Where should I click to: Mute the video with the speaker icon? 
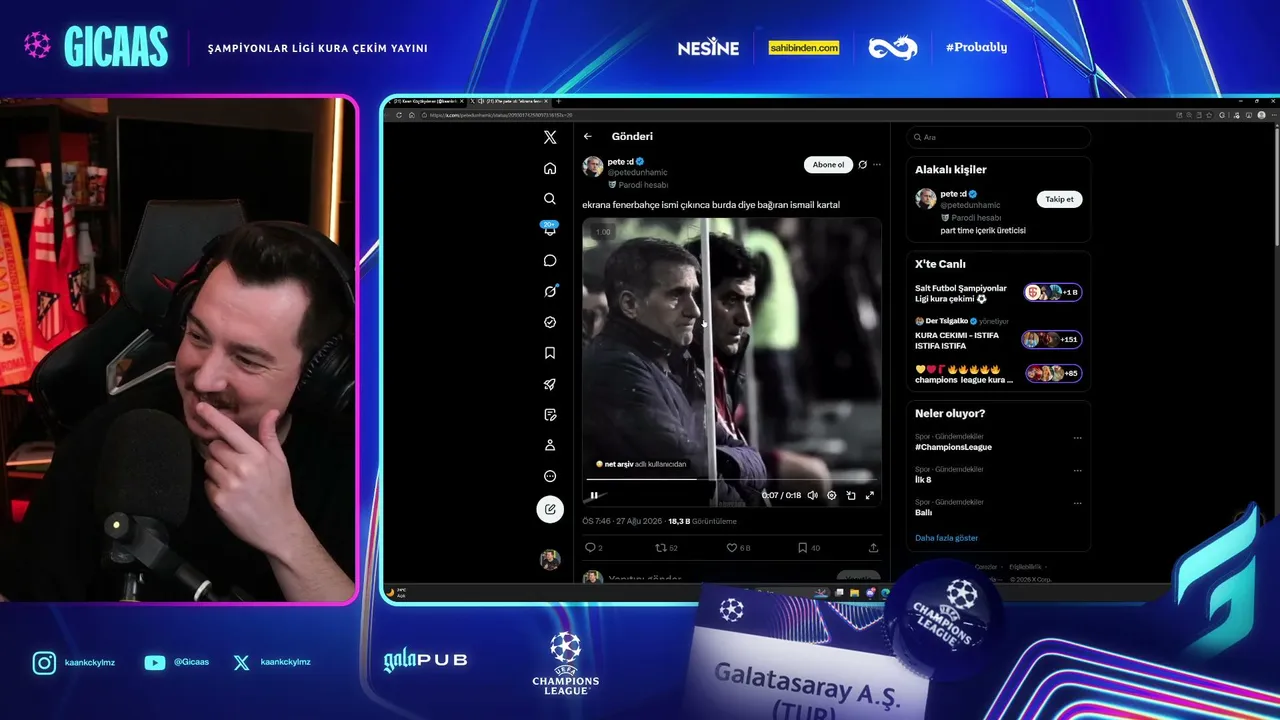812,495
